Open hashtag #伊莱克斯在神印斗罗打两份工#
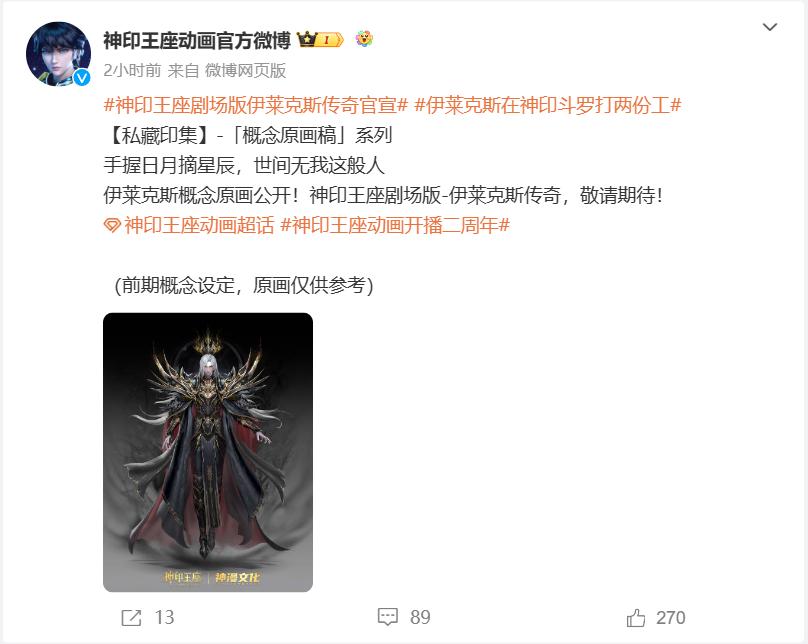808x644 pixels. (548, 106)
